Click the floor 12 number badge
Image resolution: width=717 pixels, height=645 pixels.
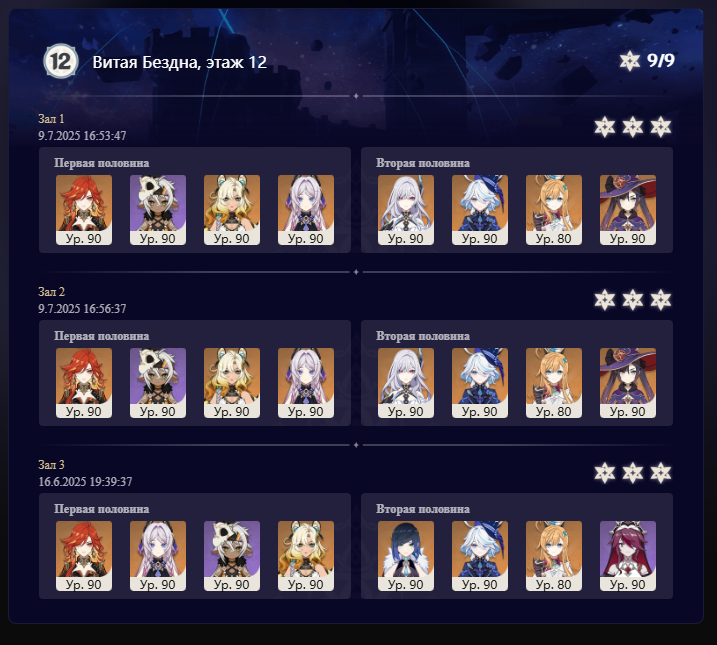61,61
